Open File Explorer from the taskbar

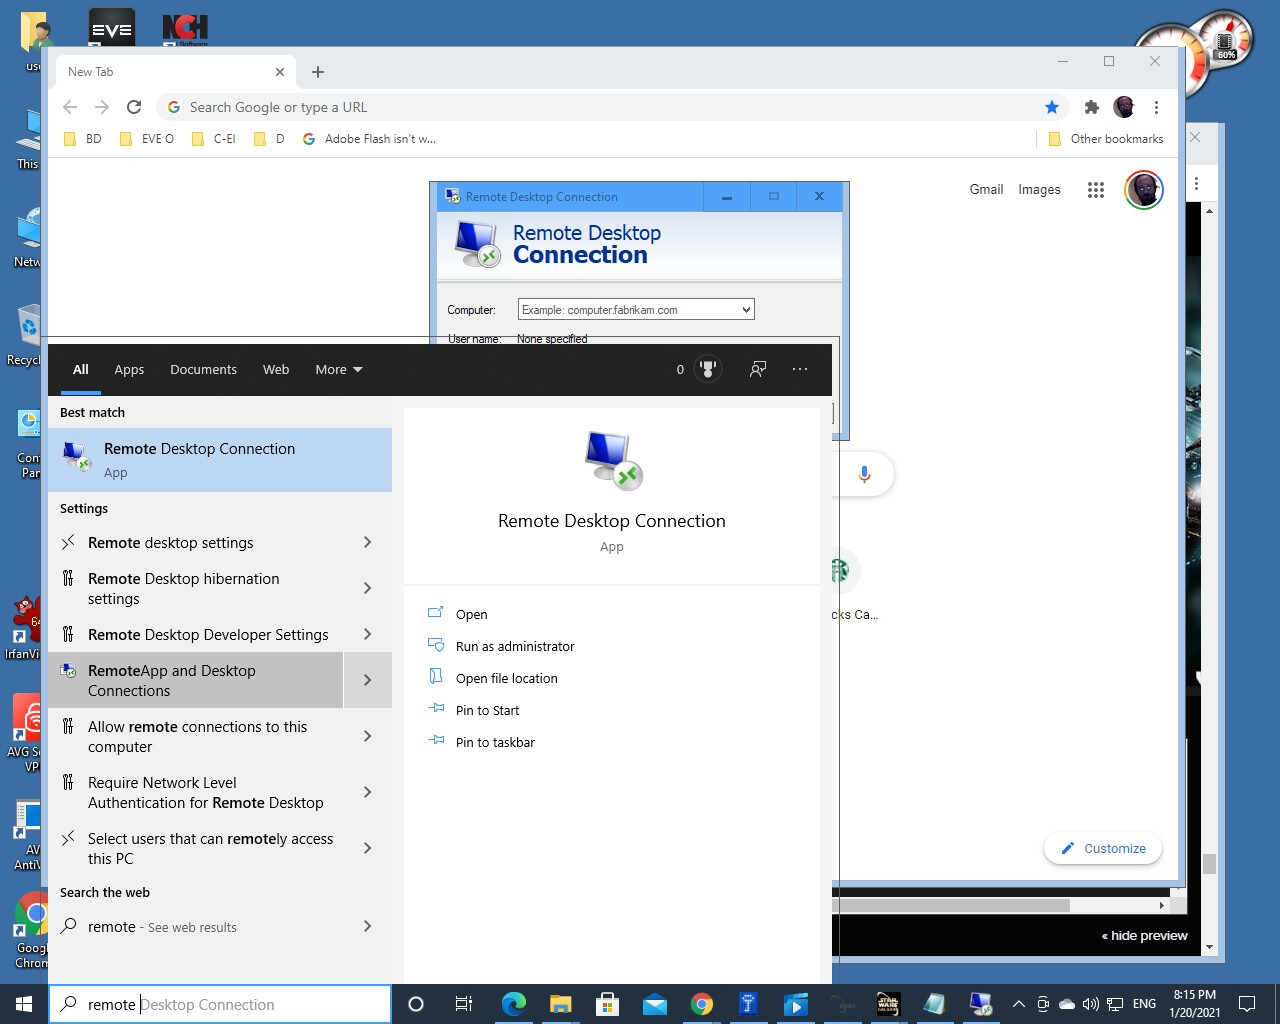(x=560, y=1004)
